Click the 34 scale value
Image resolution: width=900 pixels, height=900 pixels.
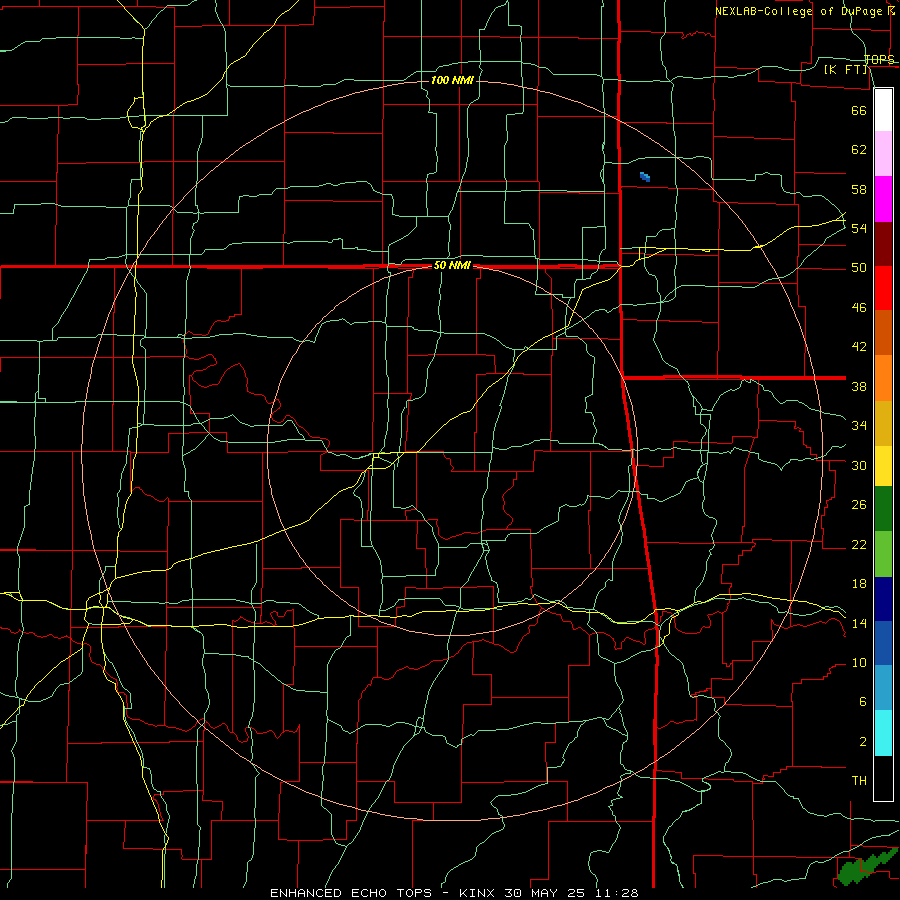pyautogui.click(x=859, y=425)
